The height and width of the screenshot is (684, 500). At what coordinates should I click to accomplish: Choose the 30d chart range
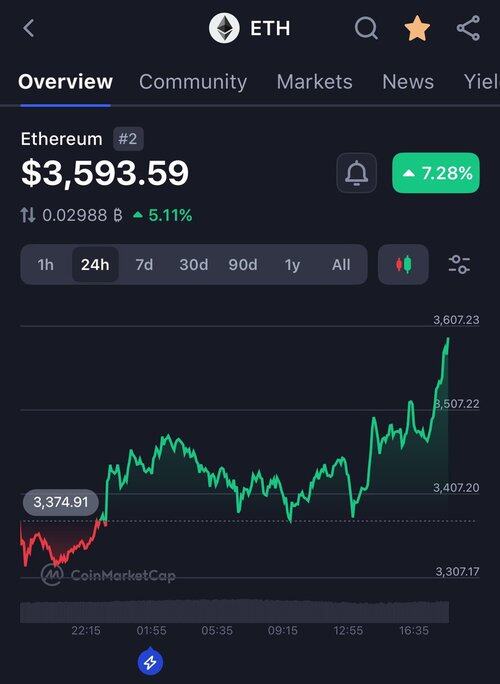[x=194, y=264]
